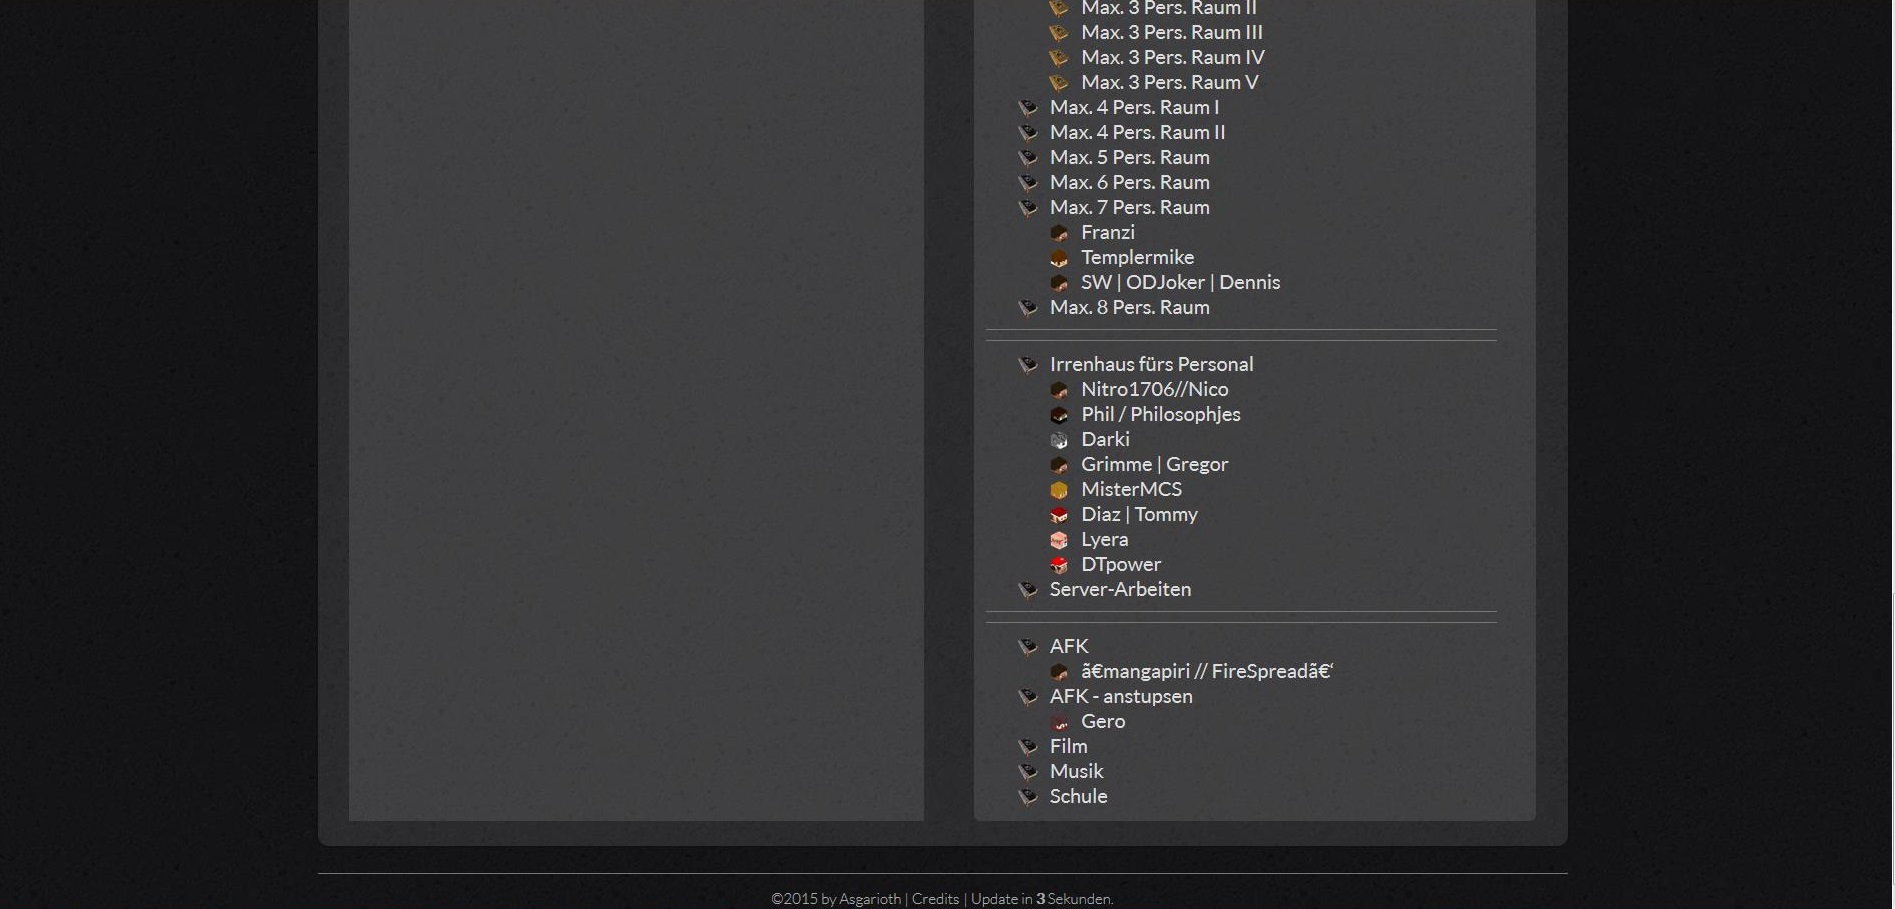
Task: Select user Templermike in the list
Action: coord(1137,257)
